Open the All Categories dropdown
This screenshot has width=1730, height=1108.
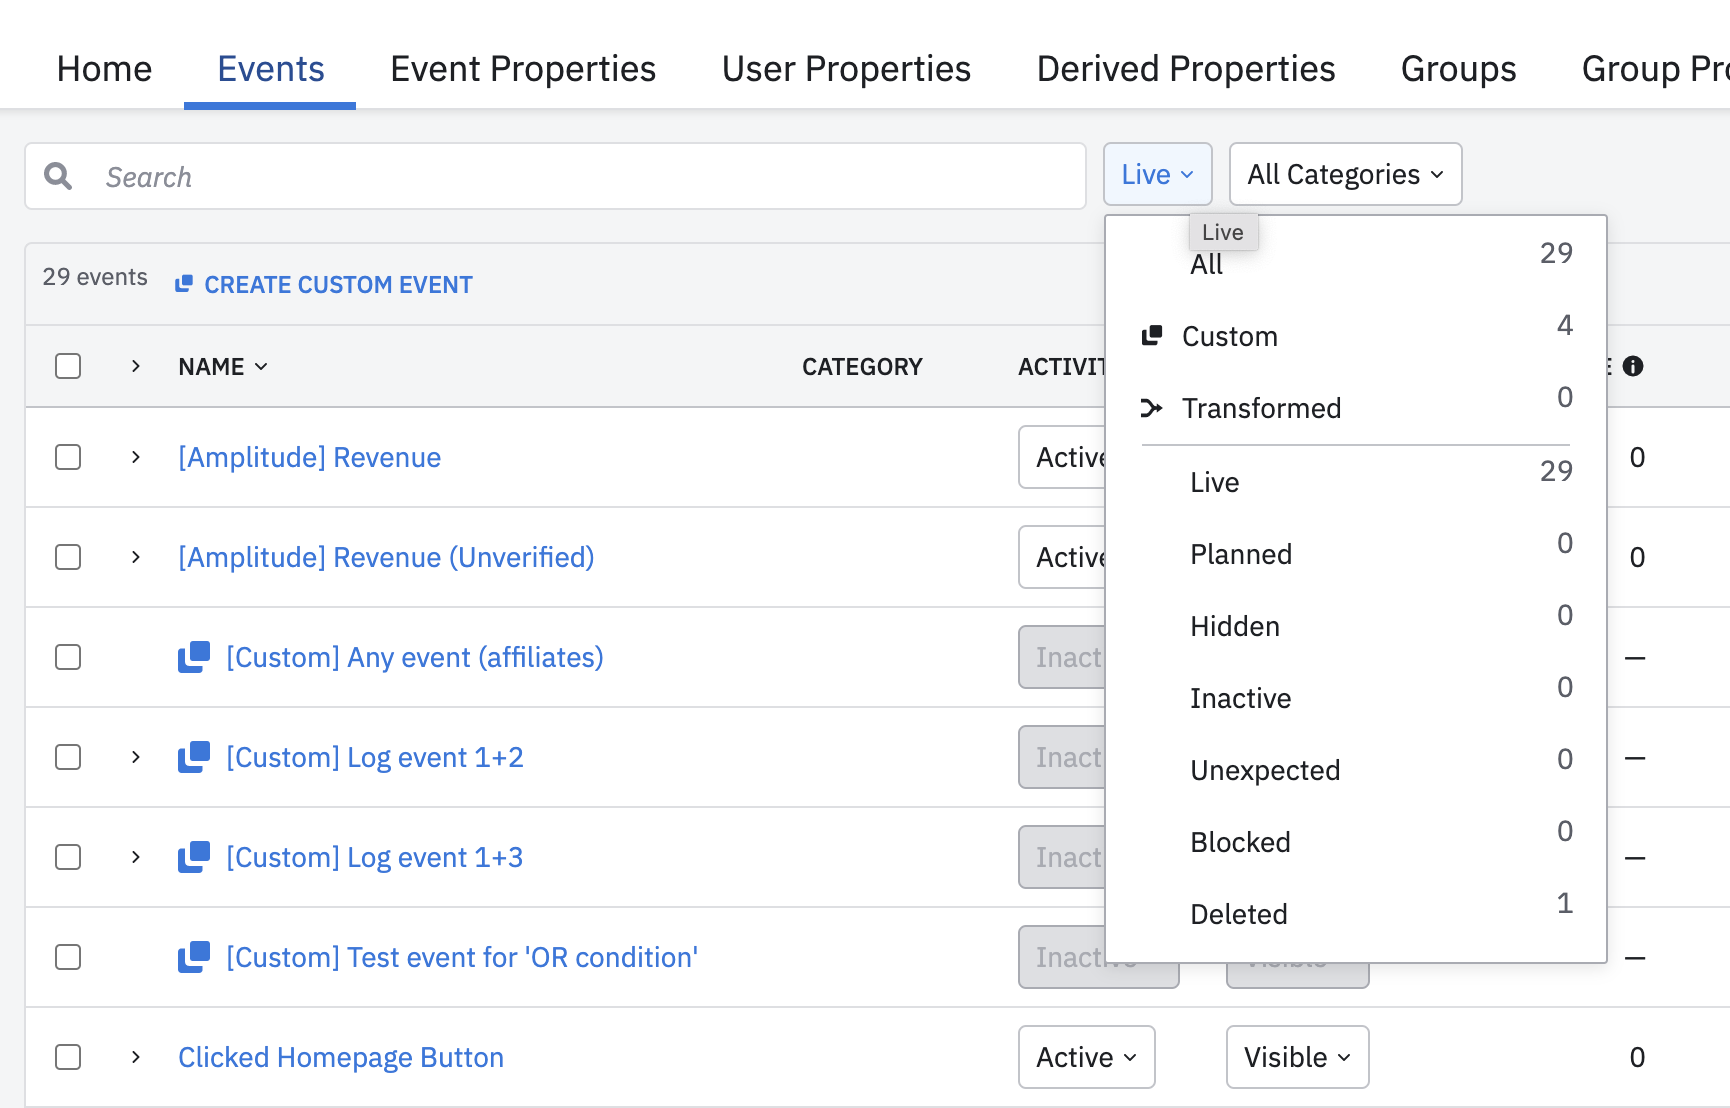coord(1344,175)
